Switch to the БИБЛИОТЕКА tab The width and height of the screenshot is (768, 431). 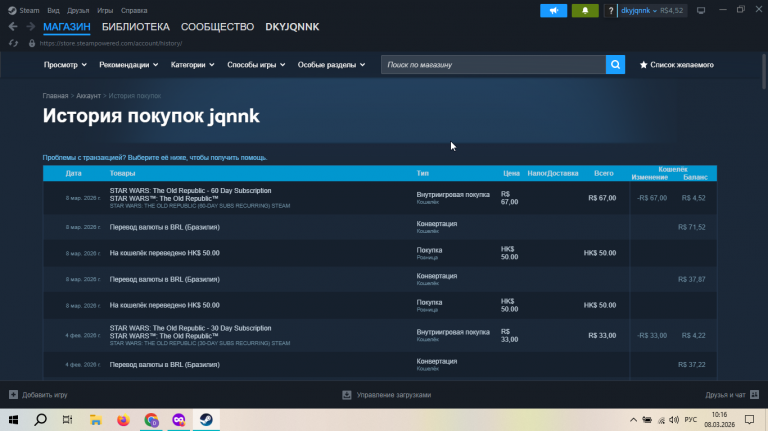click(x=136, y=27)
